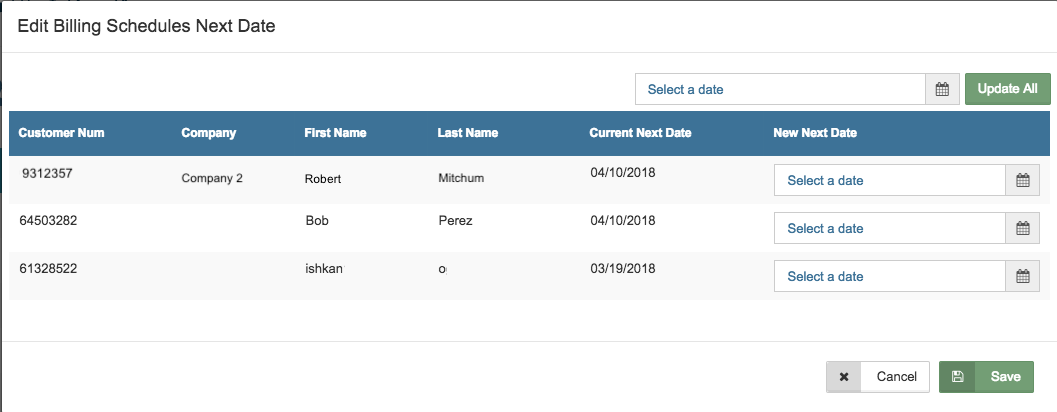
Task: Set new next date for customer 9312357
Action: (890, 180)
